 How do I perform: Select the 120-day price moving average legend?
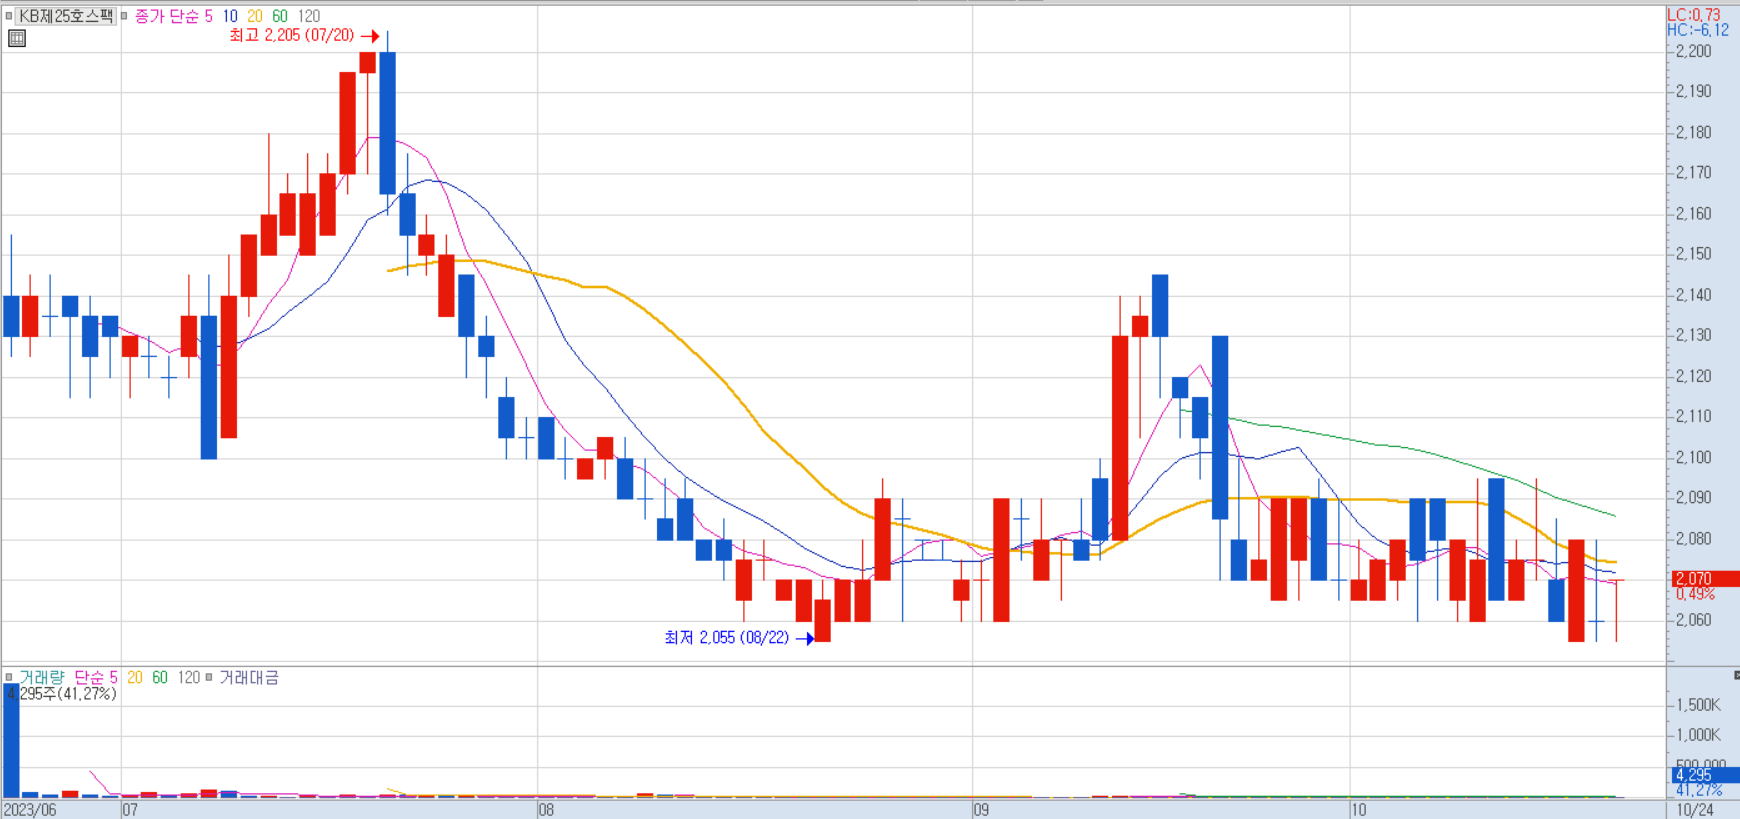(309, 16)
